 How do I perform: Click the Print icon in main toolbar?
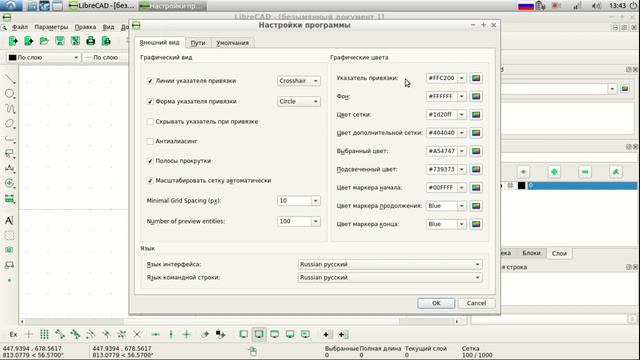91,41
